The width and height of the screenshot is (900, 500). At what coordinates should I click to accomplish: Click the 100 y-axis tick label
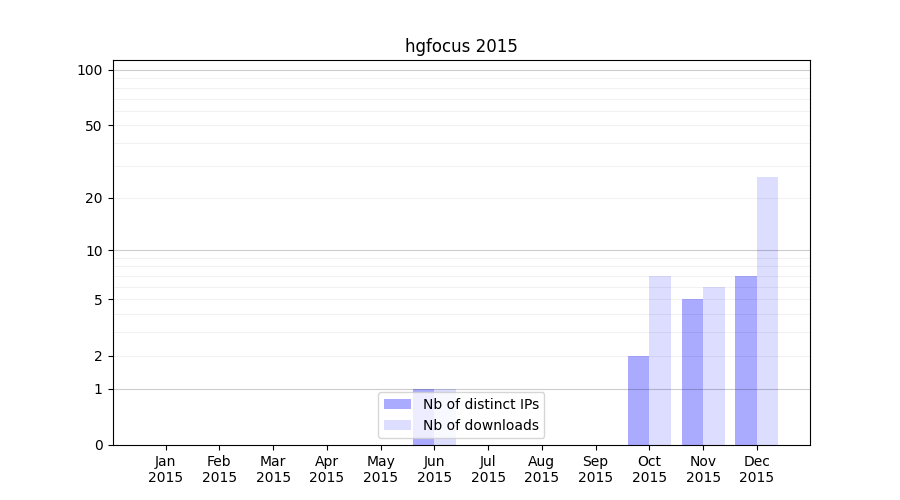coord(90,70)
